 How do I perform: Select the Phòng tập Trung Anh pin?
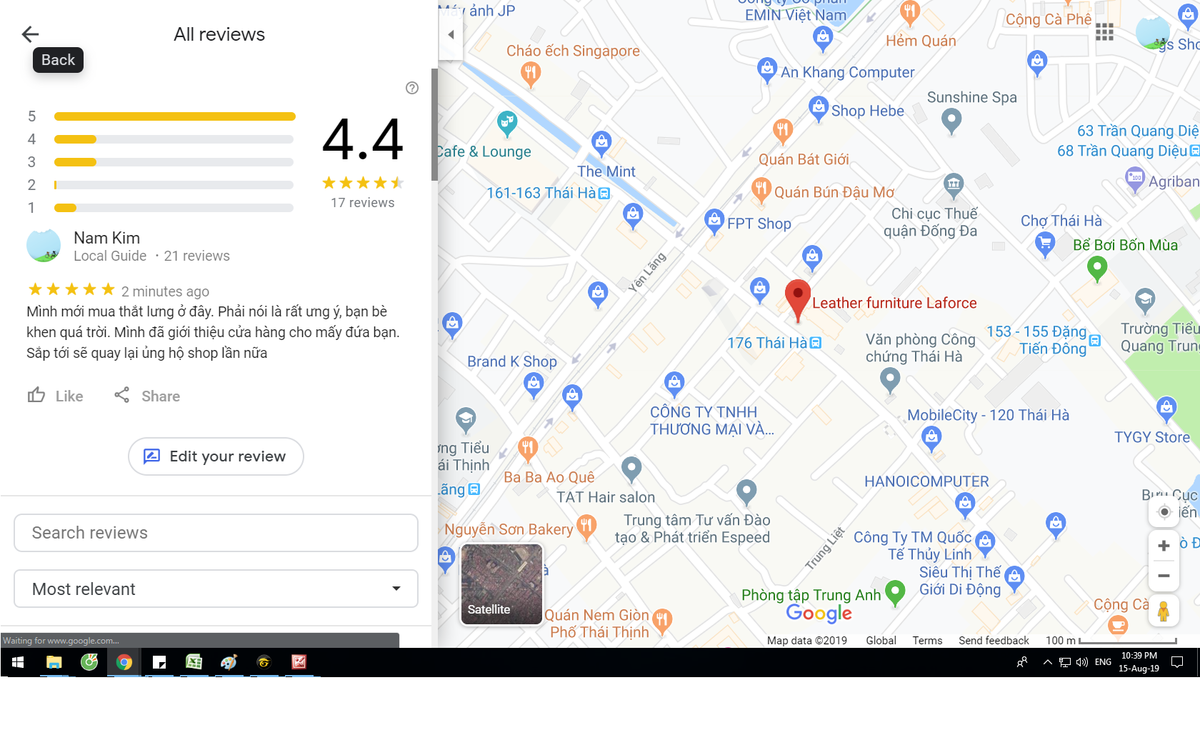click(896, 591)
